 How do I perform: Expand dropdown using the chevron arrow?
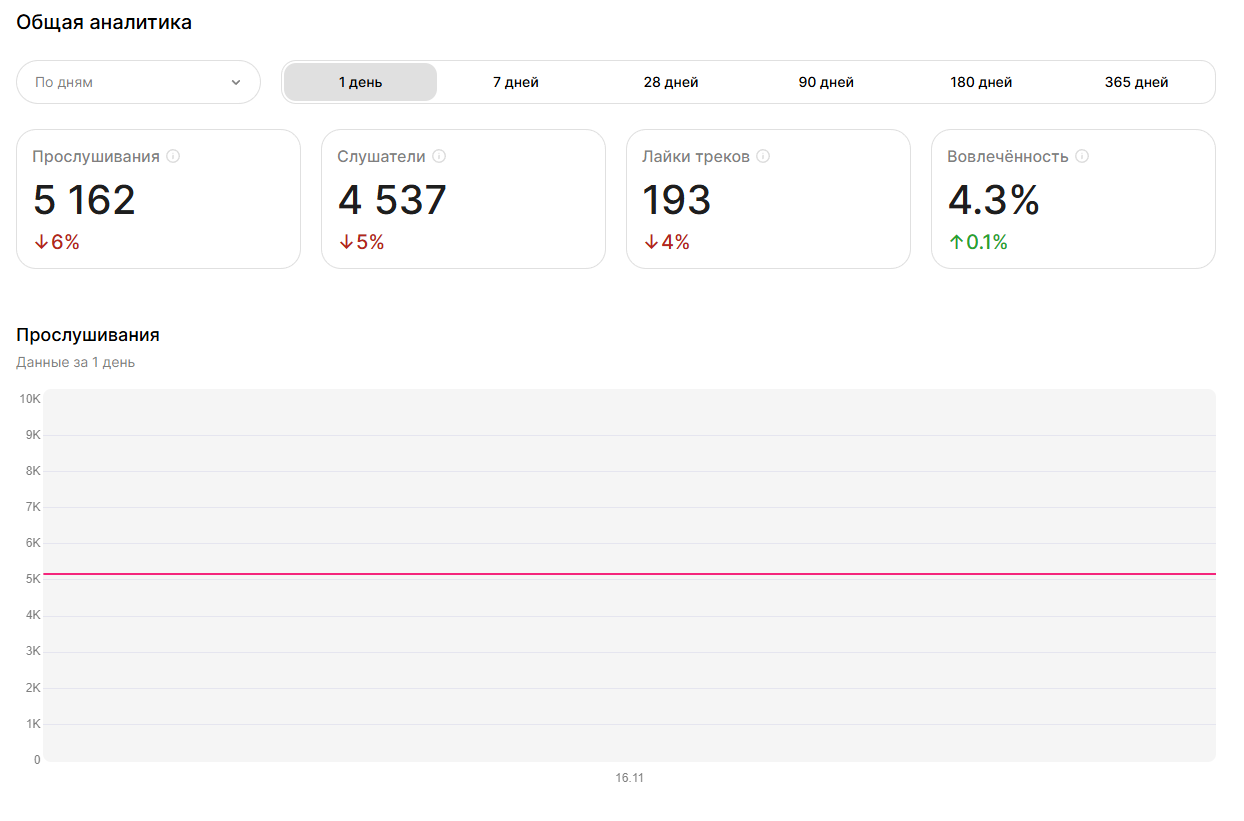pos(236,82)
